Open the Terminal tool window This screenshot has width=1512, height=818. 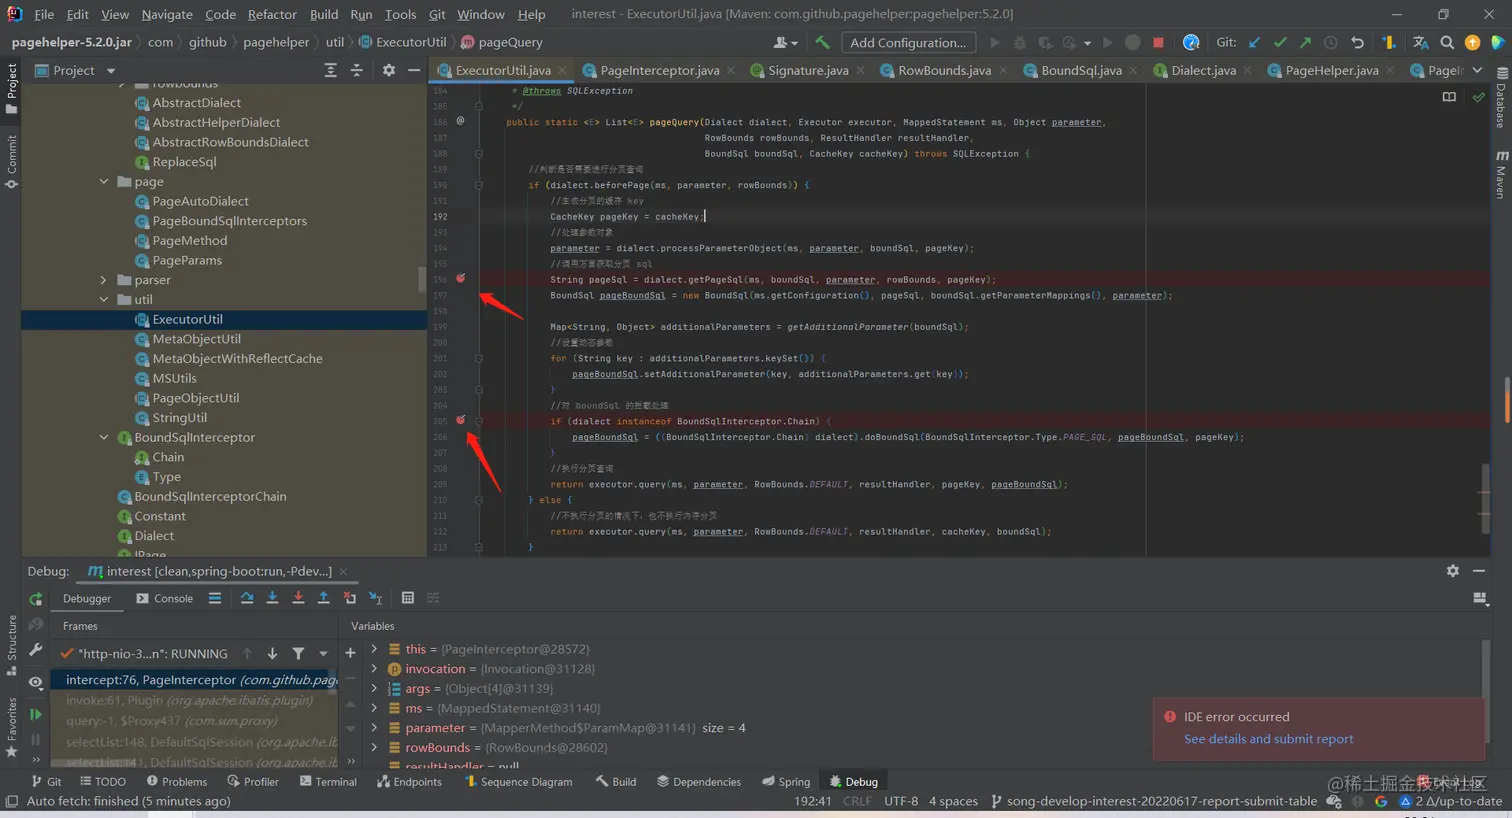pyautogui.click(x=328, y=782)
